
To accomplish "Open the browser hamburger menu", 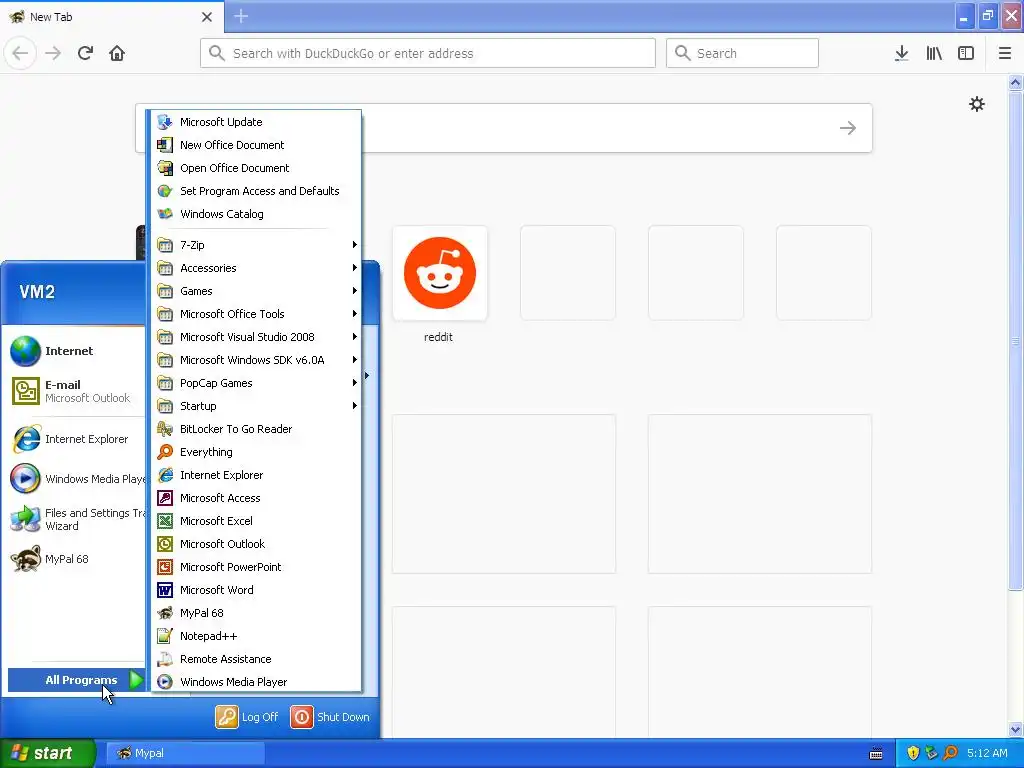I will 1005,53.
